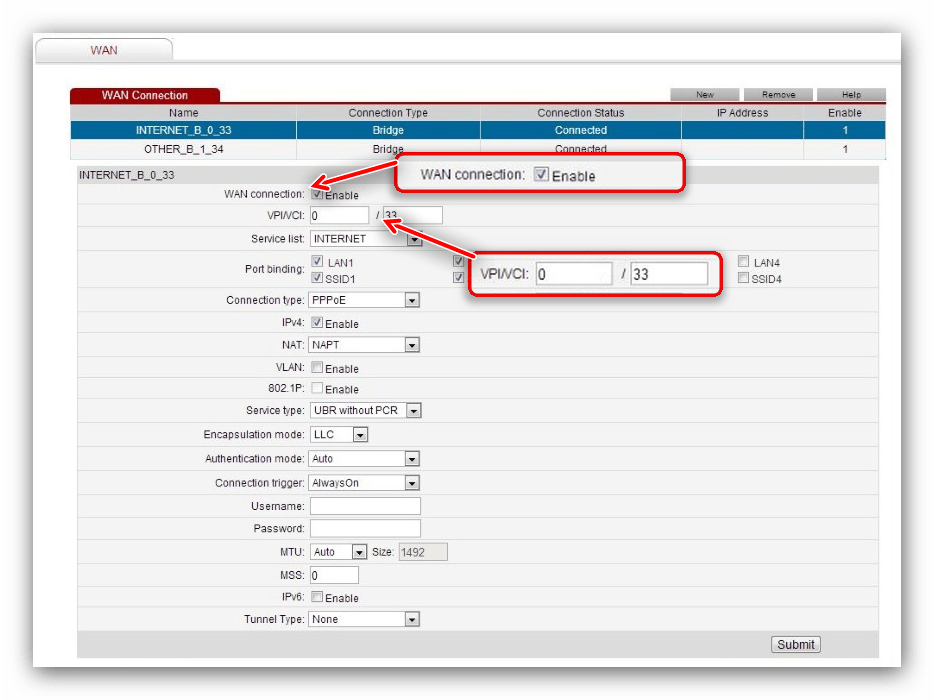
Task: Focus the Password input field
Action: (x=365, y=528)
